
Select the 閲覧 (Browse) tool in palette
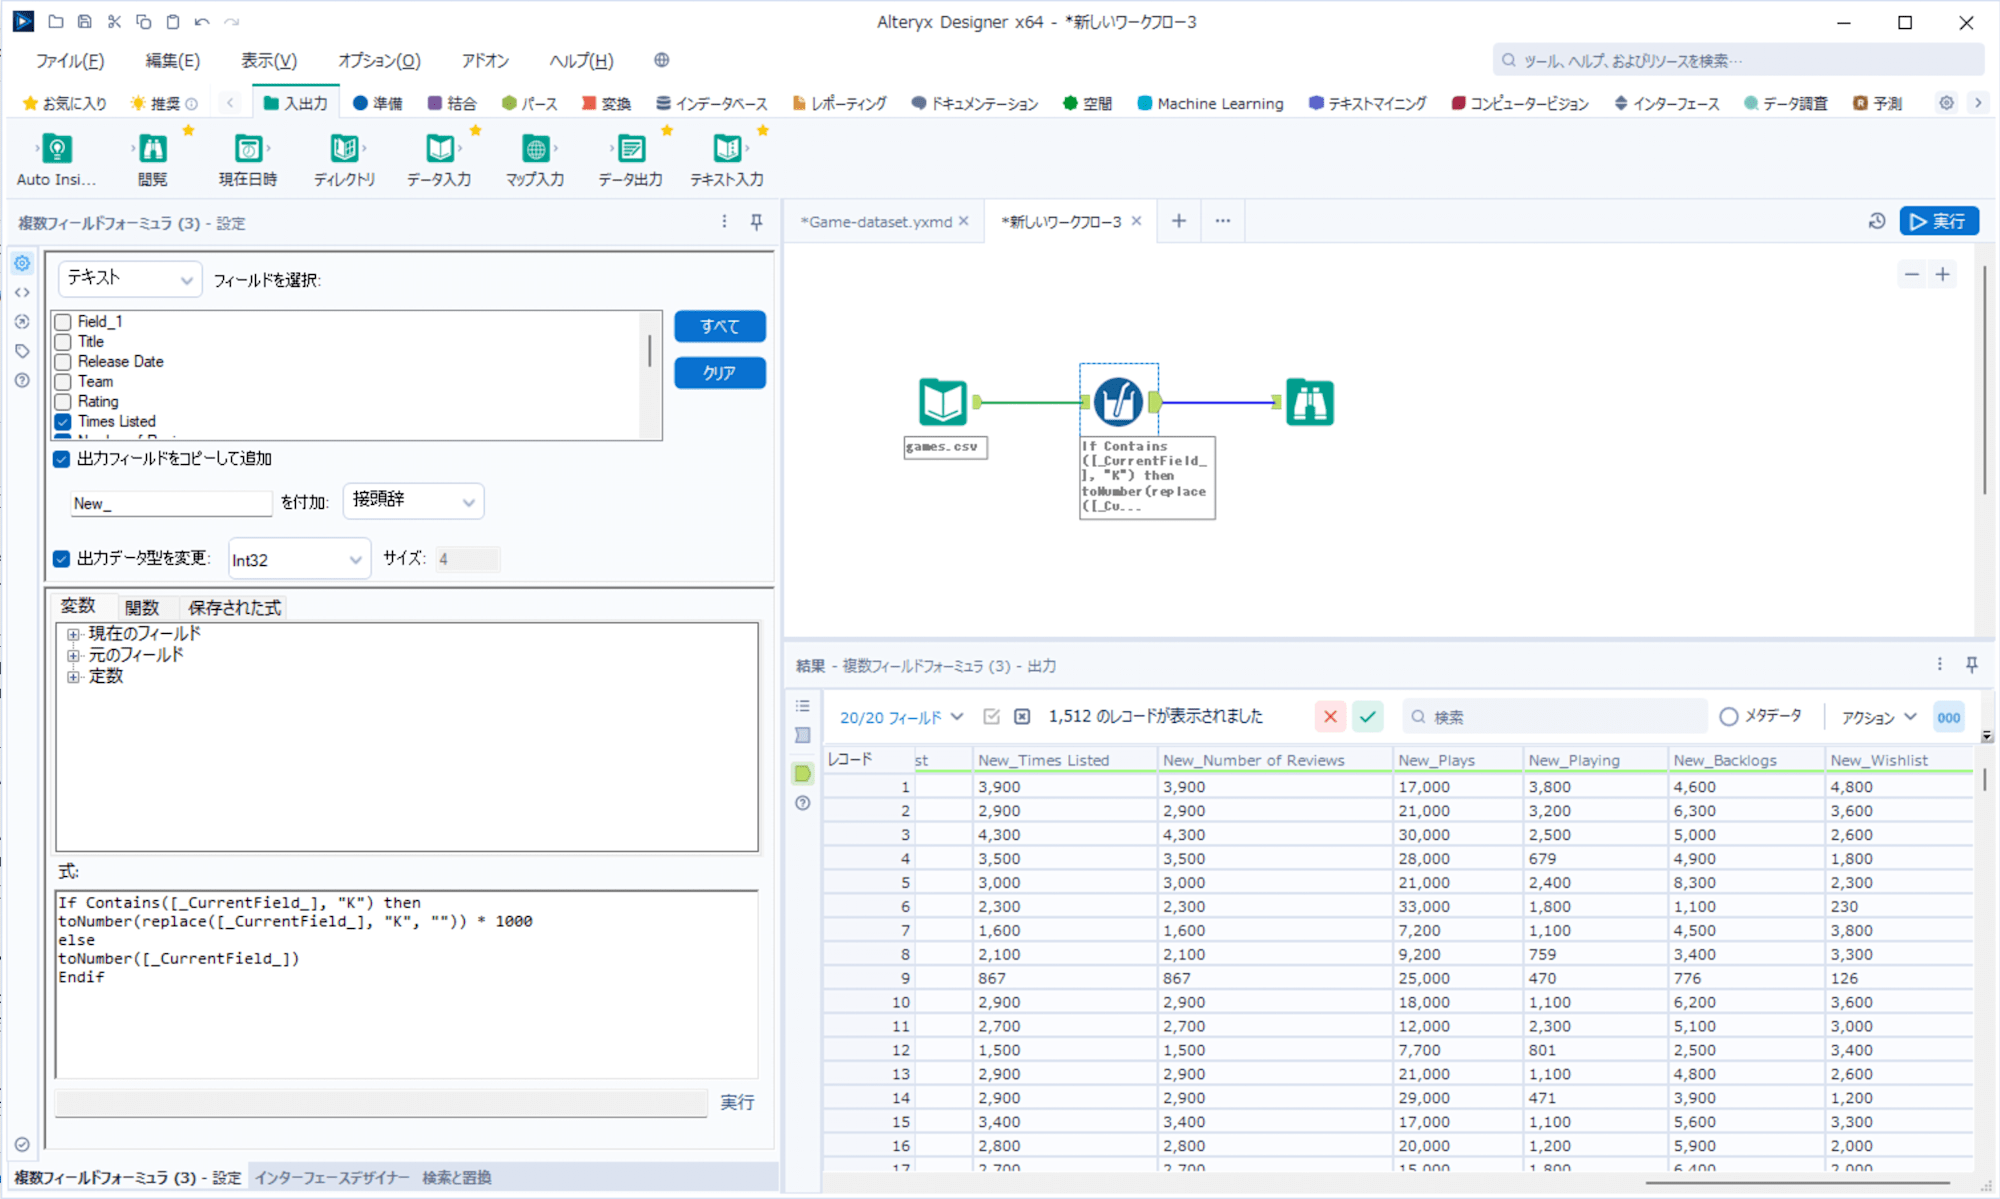tap(153, 150)
